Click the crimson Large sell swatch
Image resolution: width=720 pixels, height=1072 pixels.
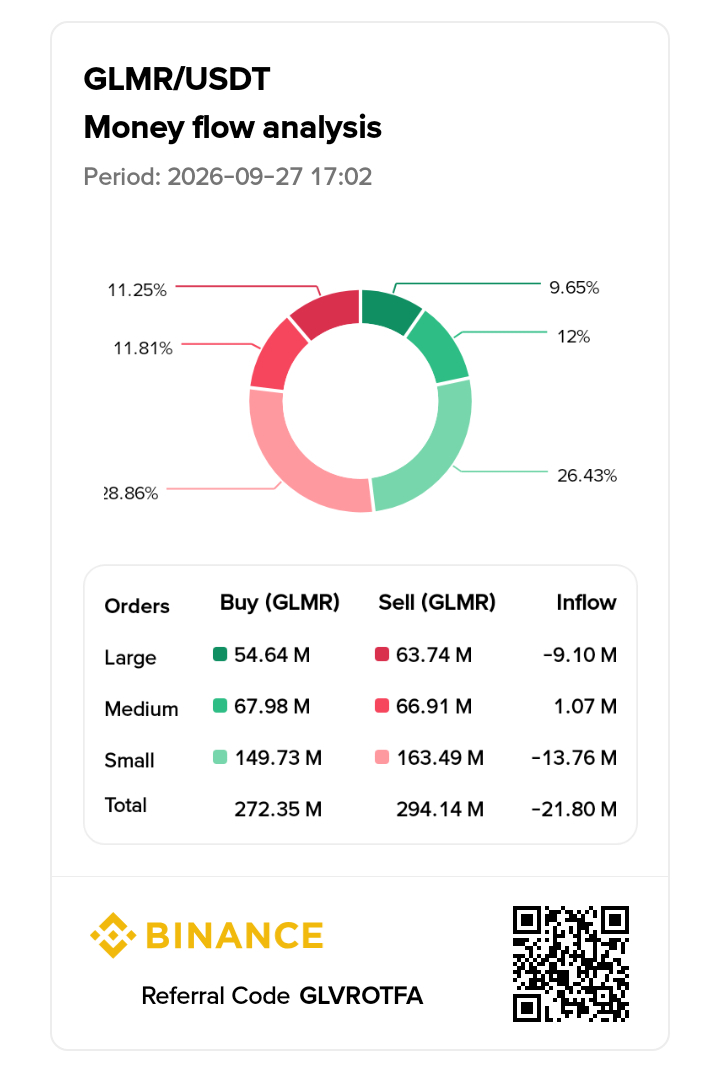pos(382,654)
